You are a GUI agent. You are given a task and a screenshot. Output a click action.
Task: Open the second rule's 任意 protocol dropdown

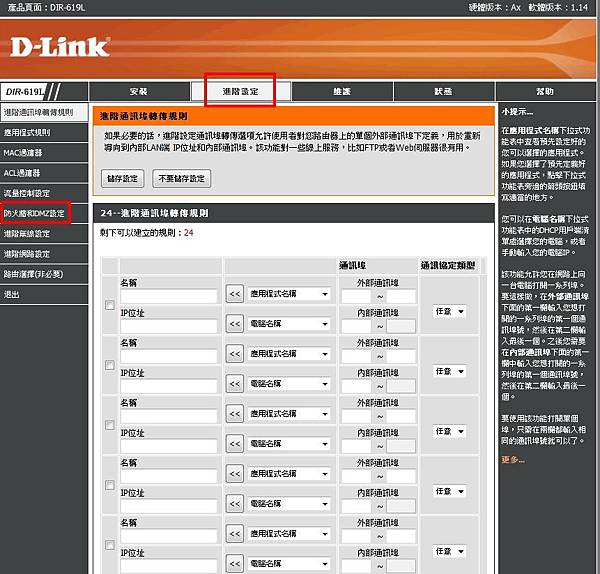click(450, 372)
